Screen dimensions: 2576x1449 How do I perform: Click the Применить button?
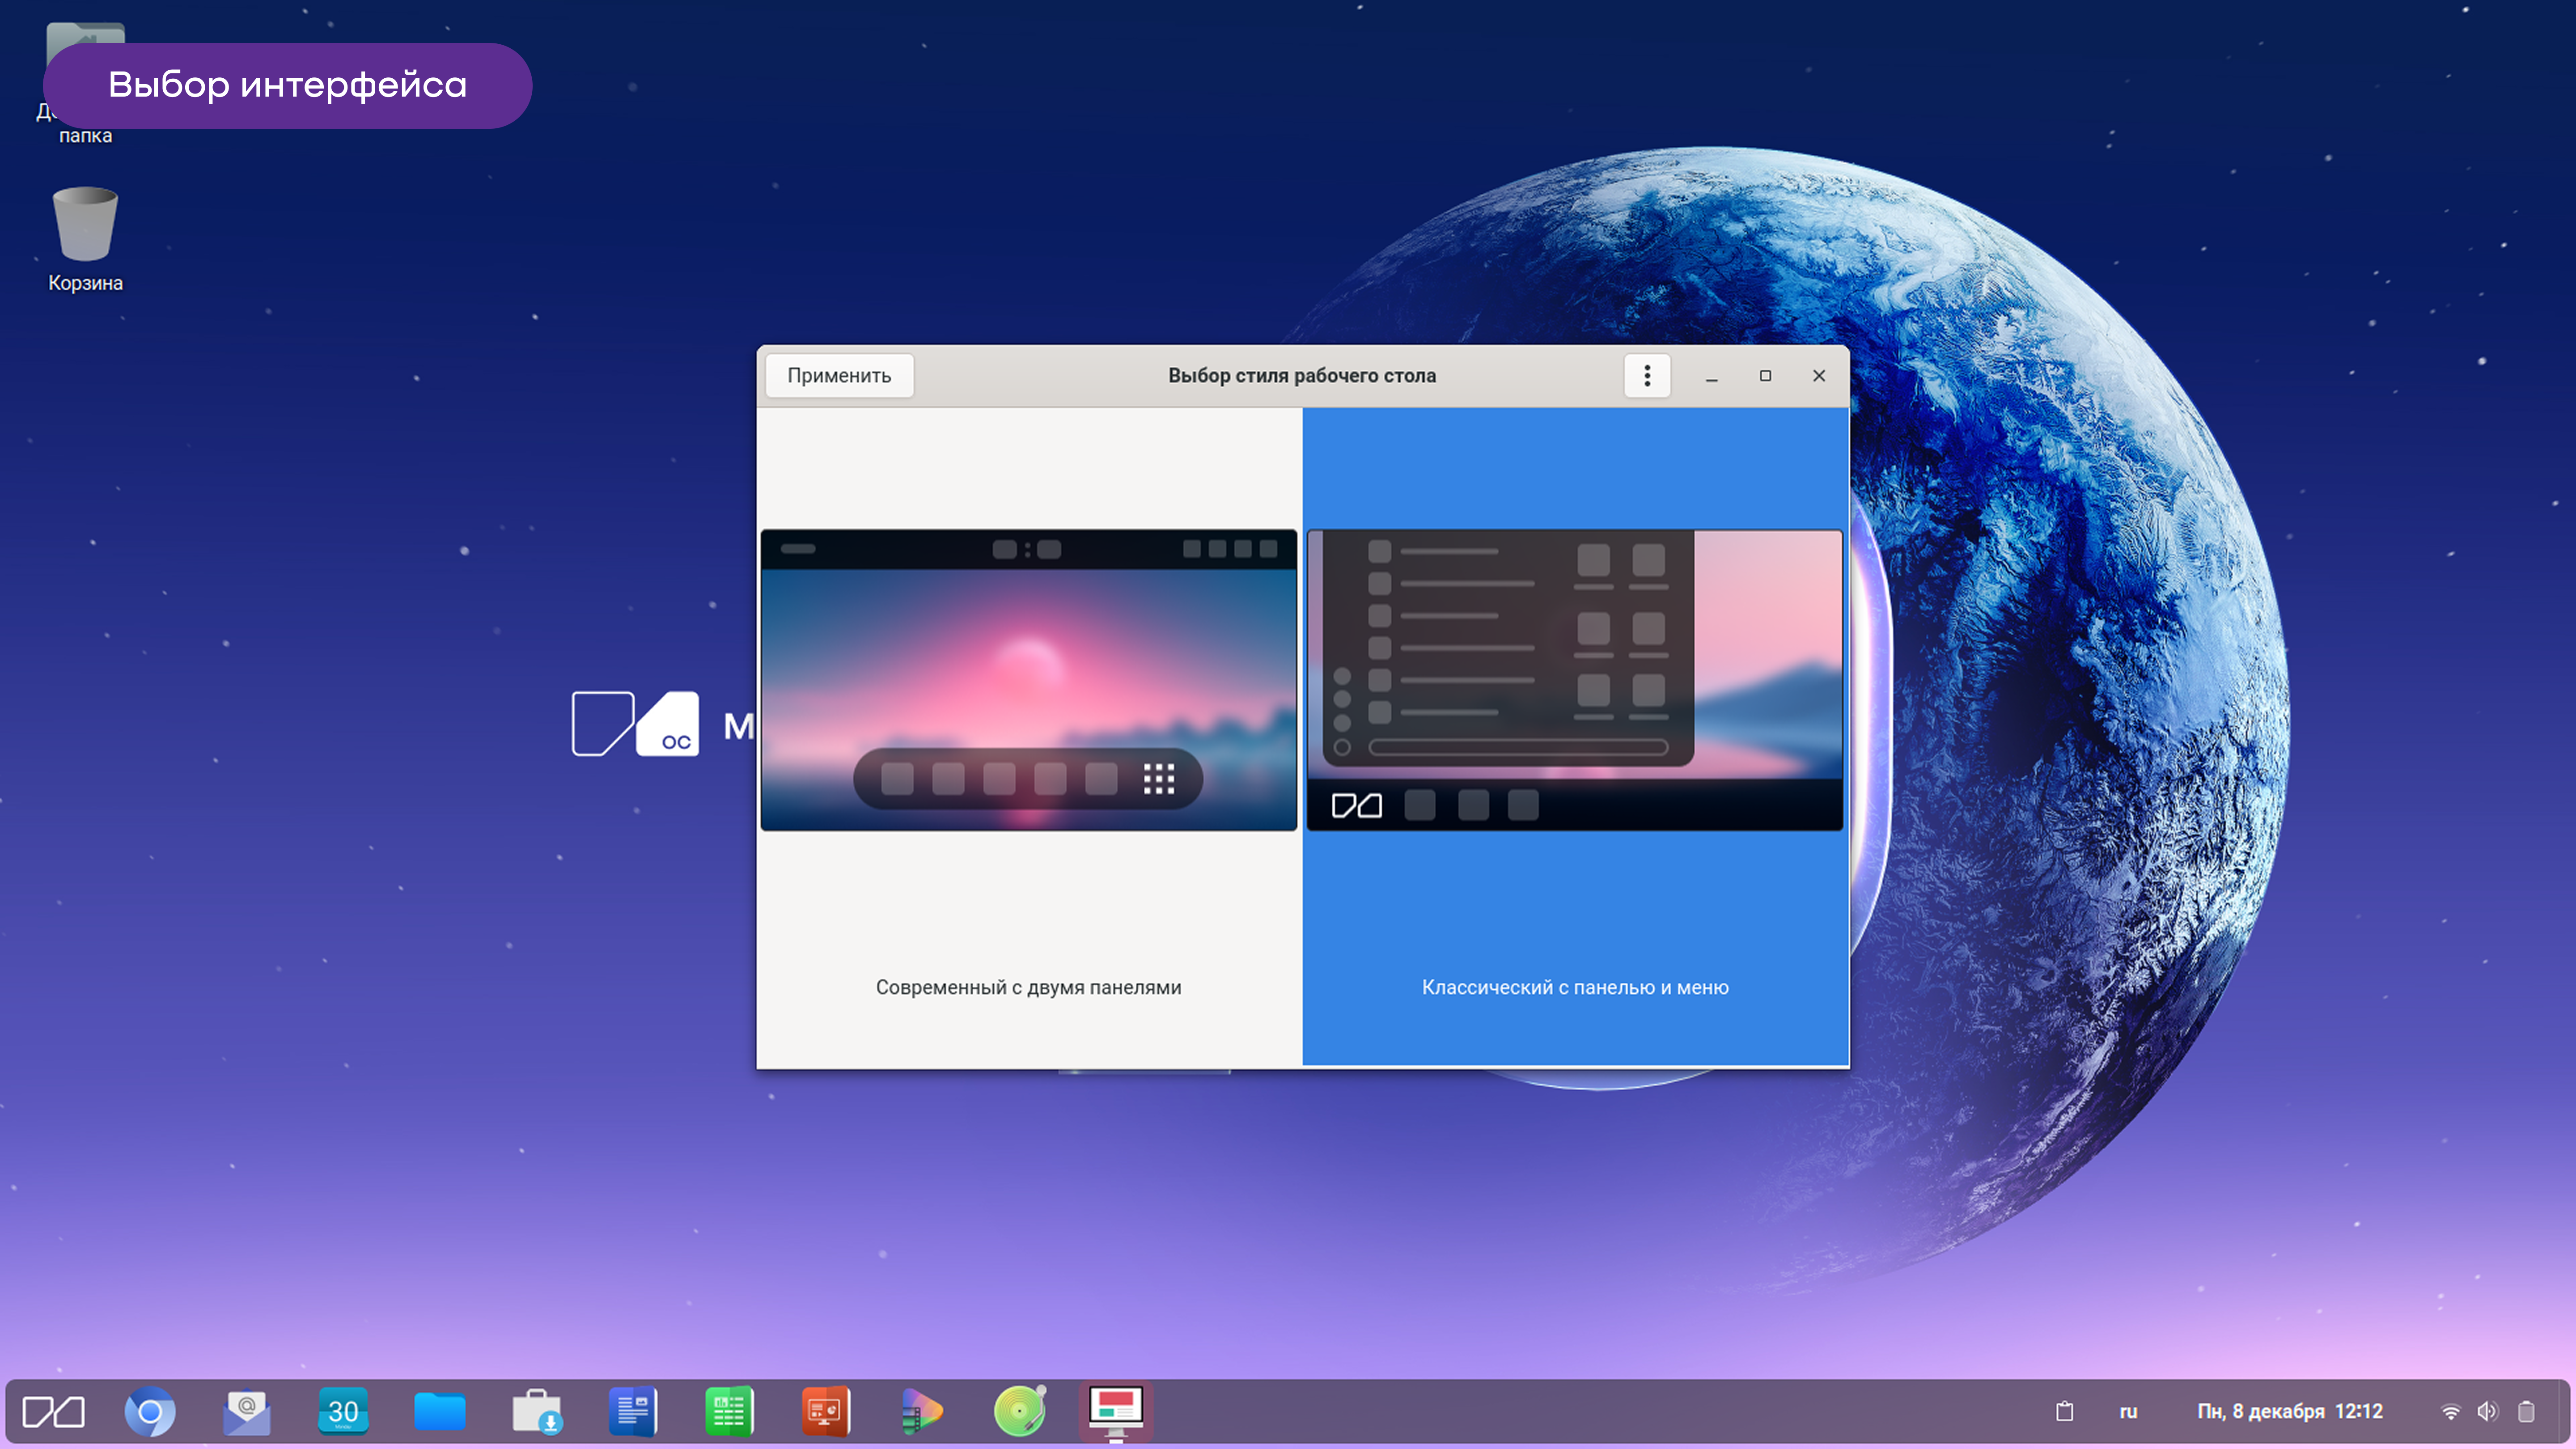pos(839,376)
